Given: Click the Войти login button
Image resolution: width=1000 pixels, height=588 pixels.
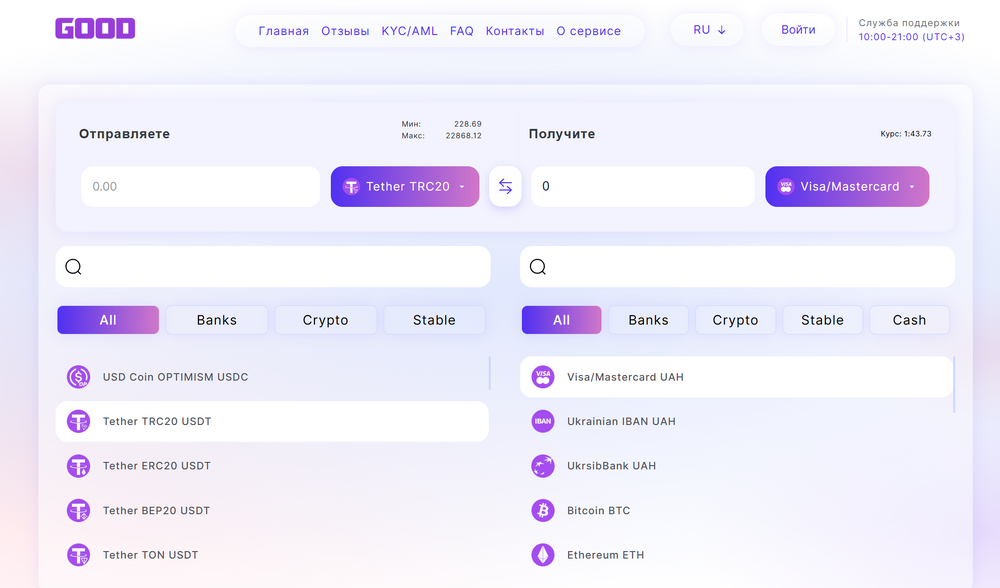Looking at the screenshot, I should click(798, 30).
